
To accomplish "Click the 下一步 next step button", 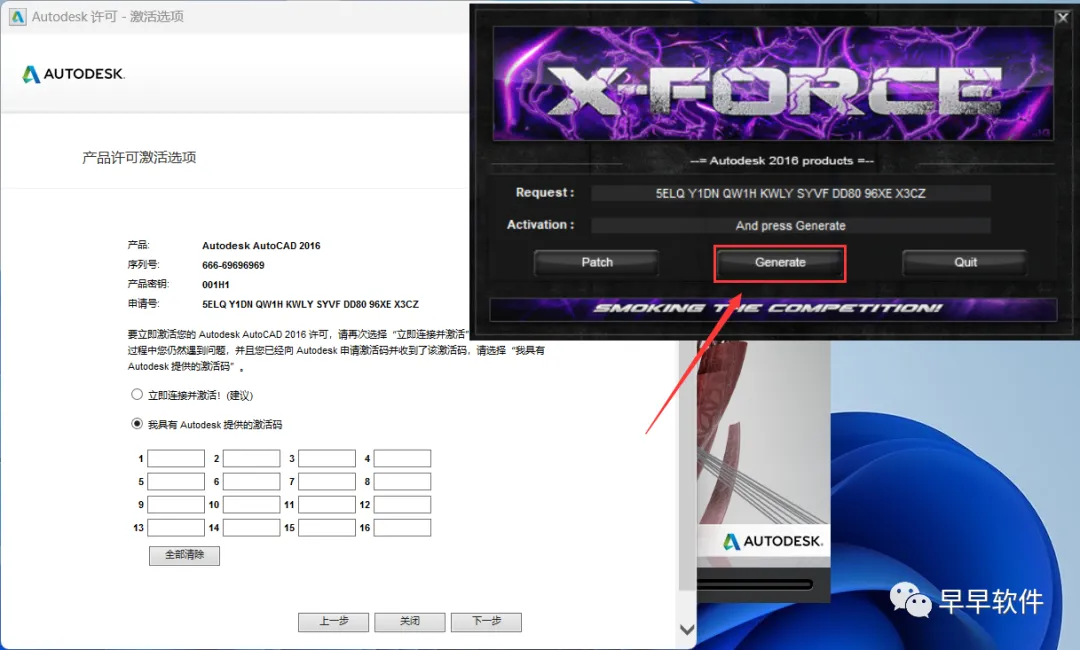I will [x=486, y=622].
